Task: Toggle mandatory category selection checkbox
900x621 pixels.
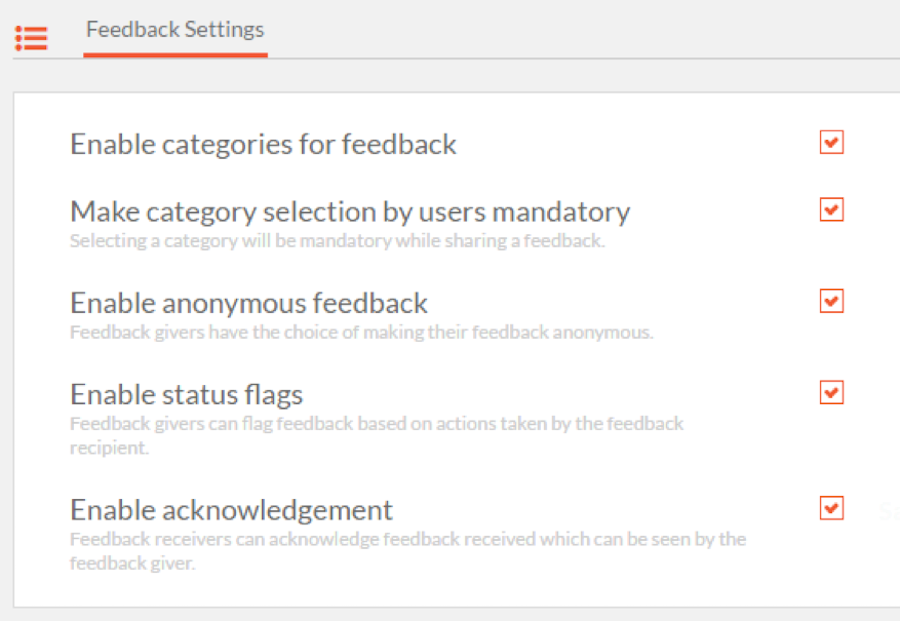Action: [831, 209]
